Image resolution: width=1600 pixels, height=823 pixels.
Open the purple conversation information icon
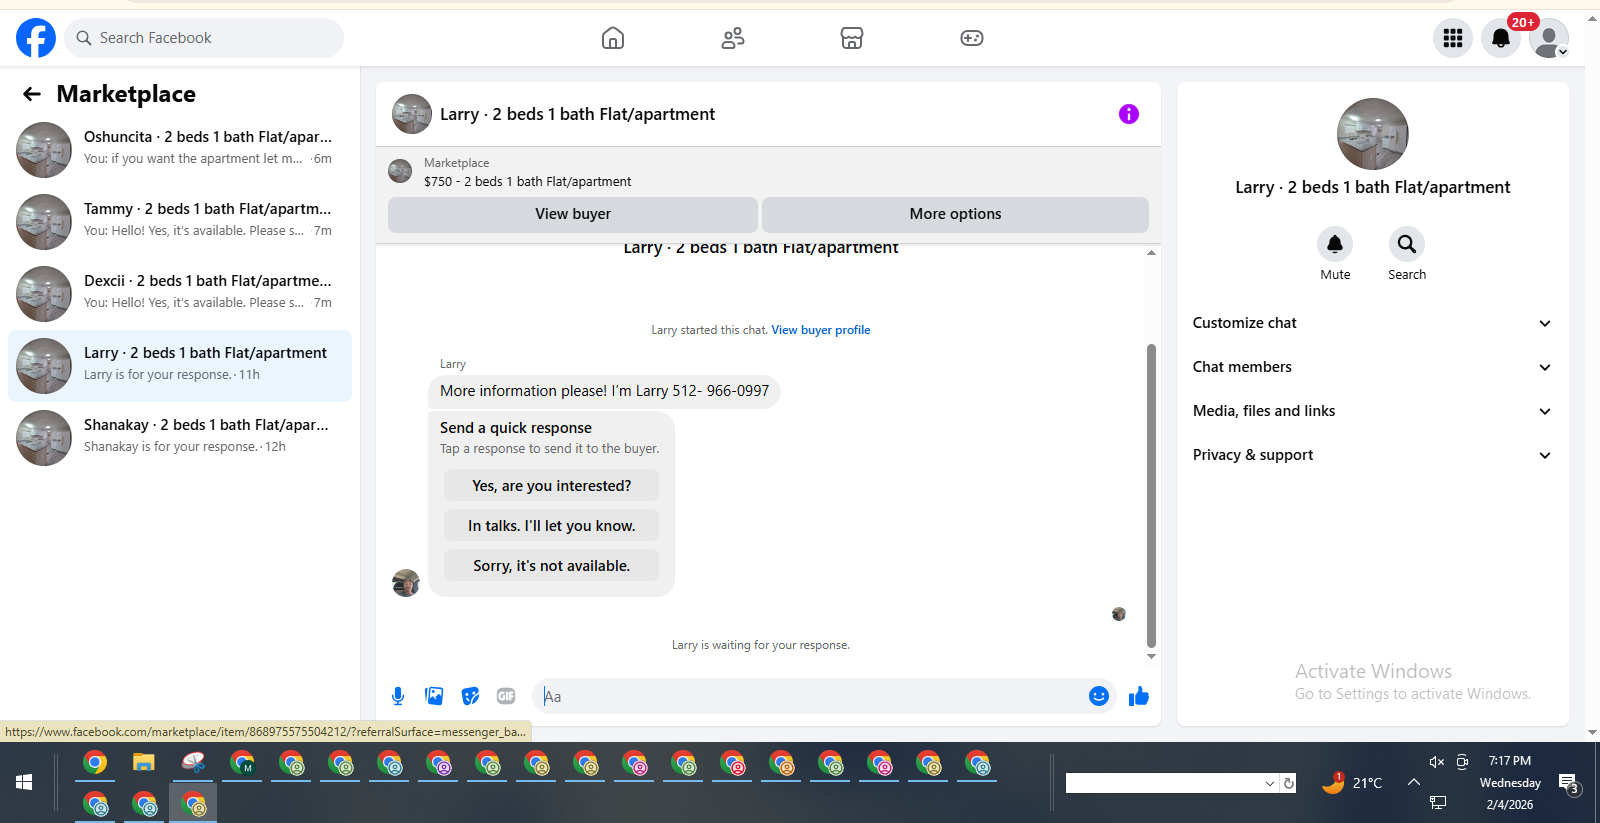pyautogui.click(x=1129, y=114)
